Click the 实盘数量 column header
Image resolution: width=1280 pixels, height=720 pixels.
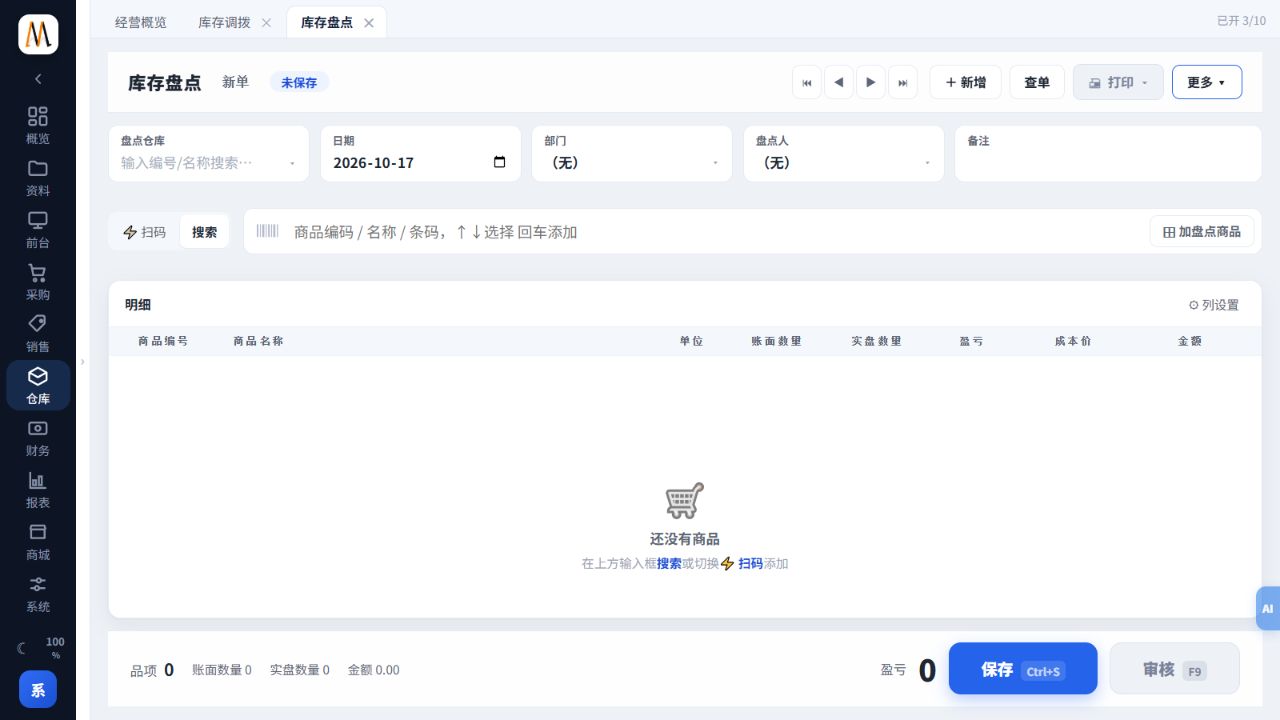click(877, 341)
